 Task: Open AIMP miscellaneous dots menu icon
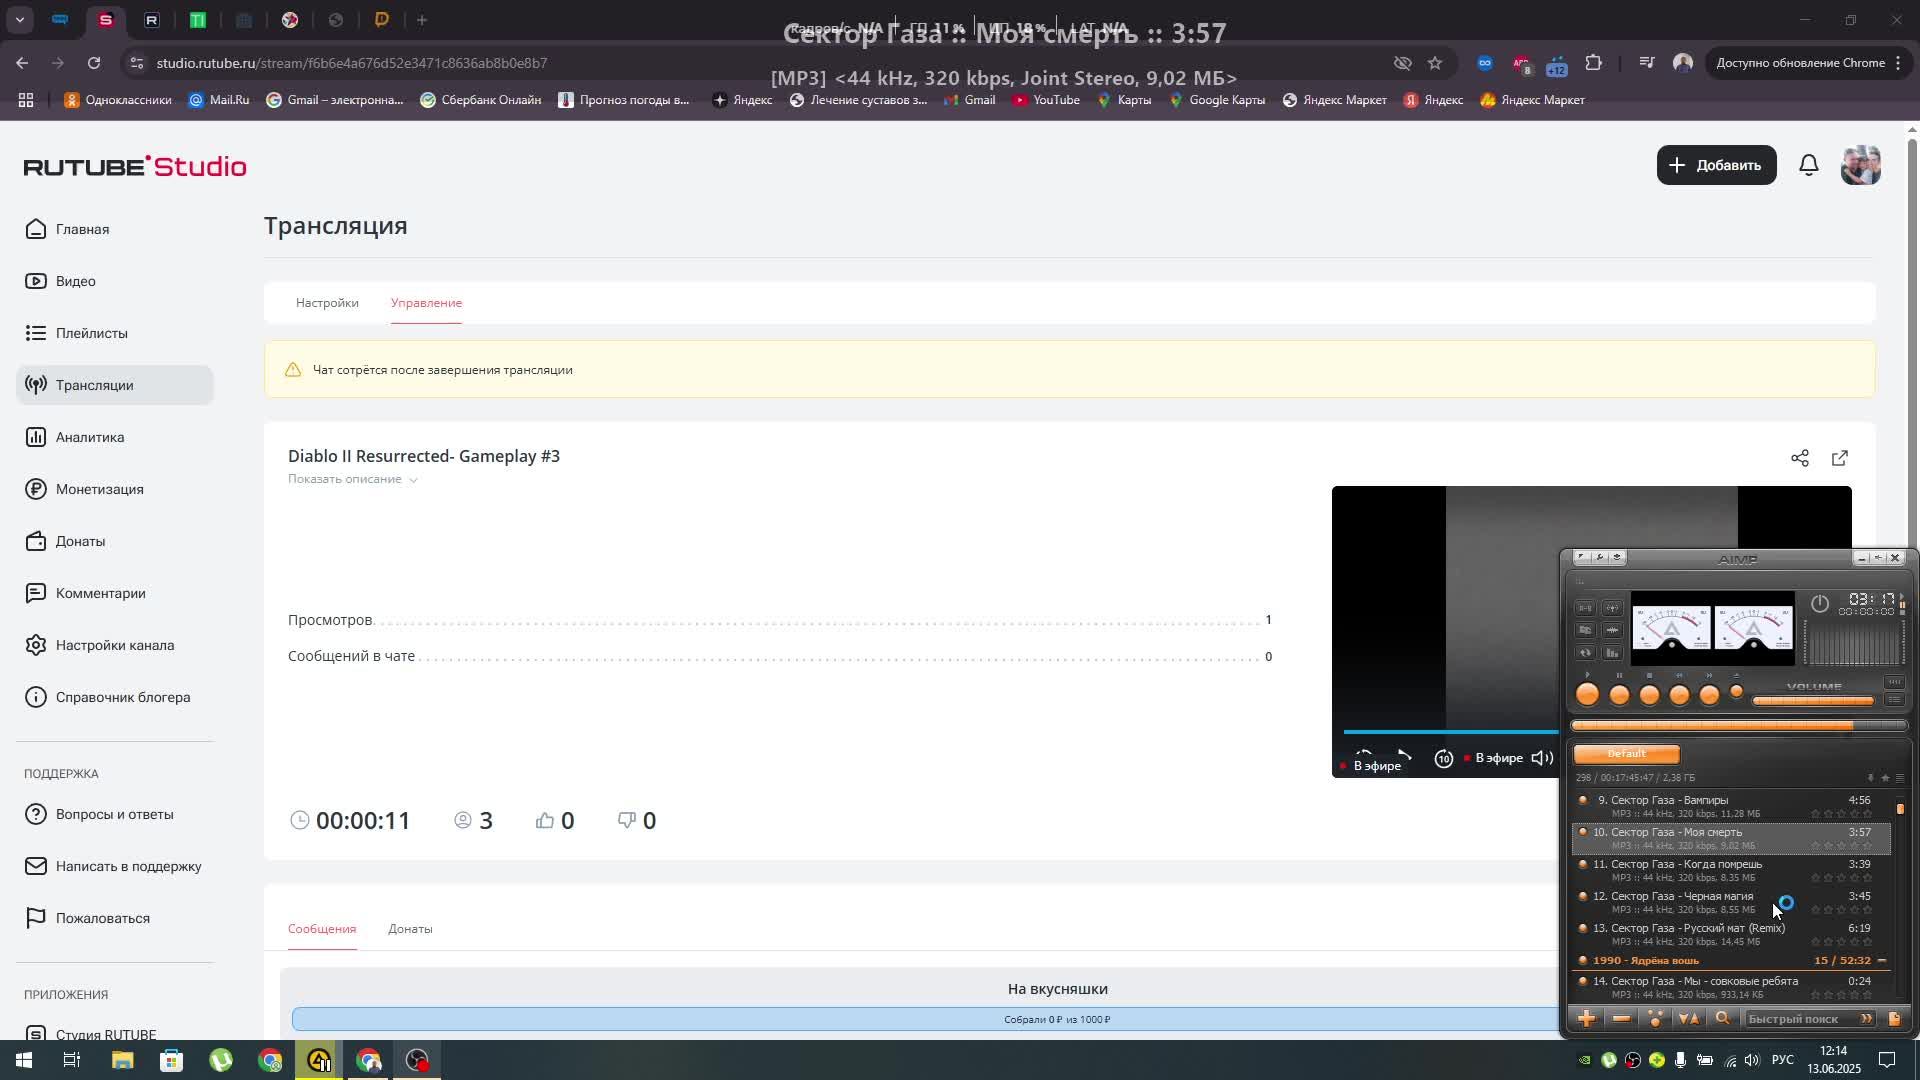point(1655,1019)
